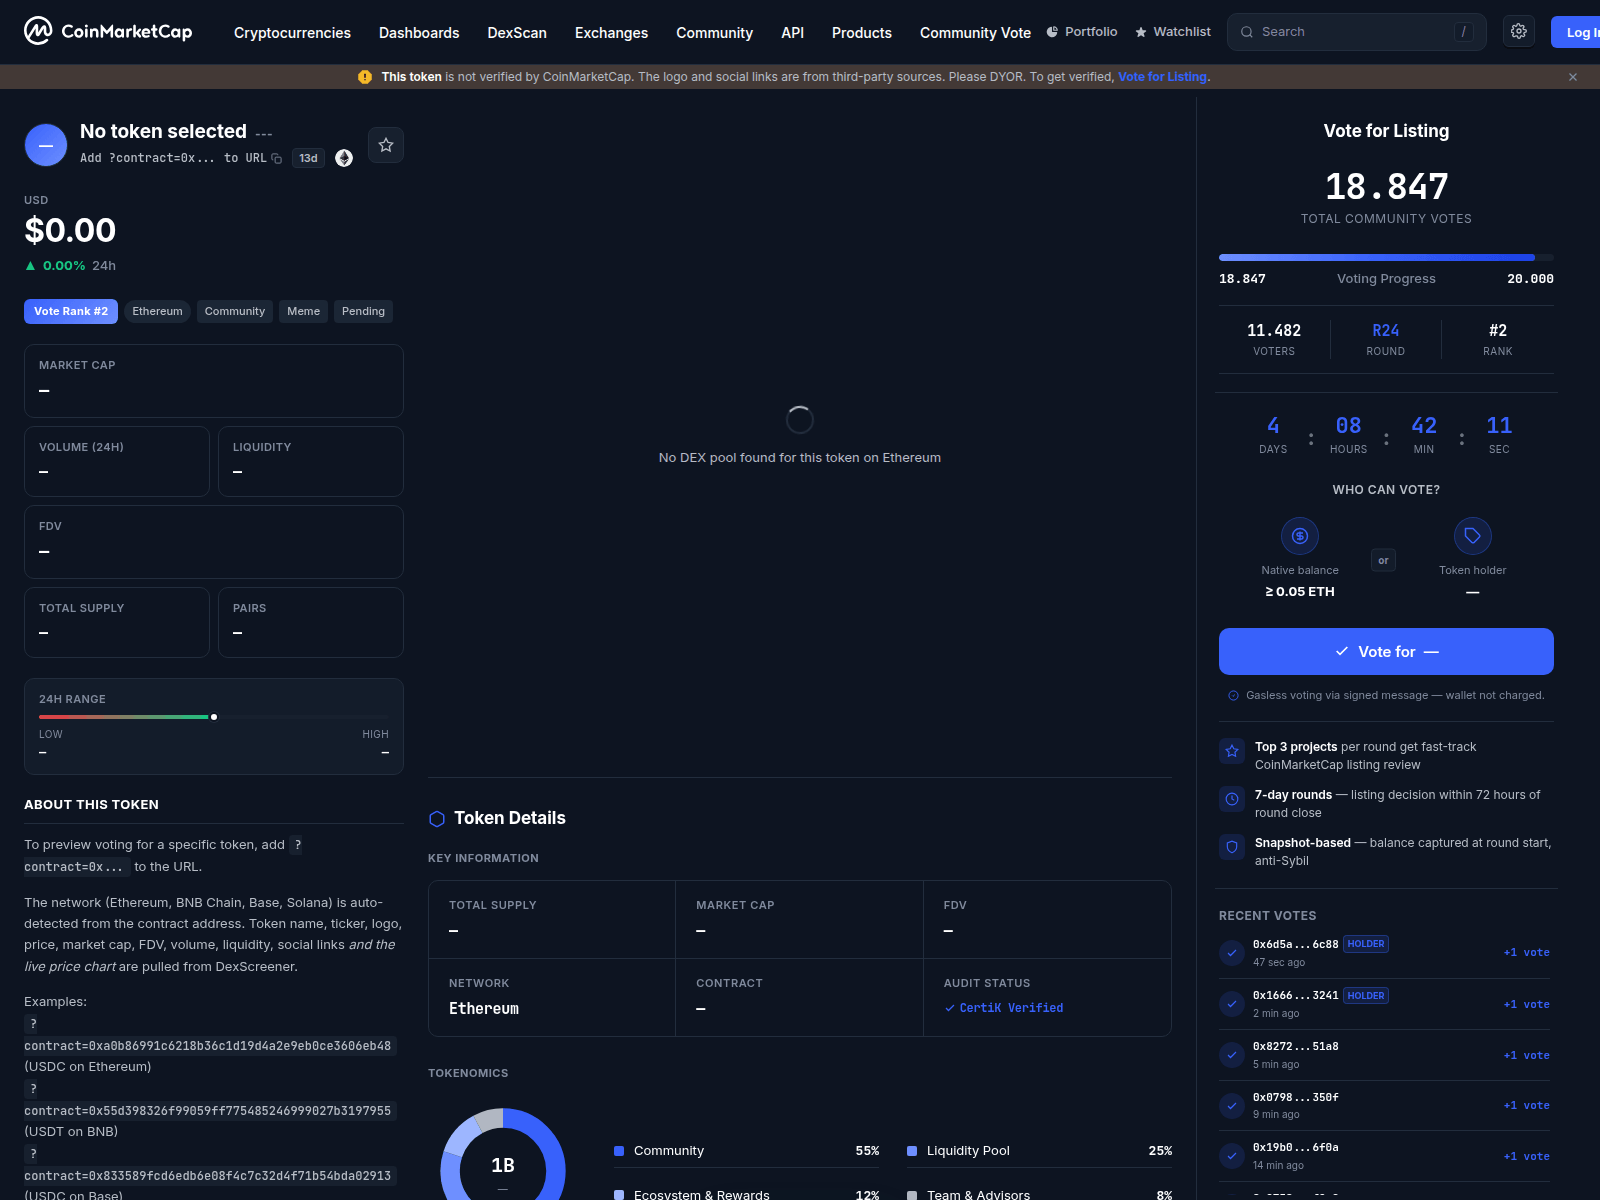Open the Cryptocurrencies menu
Screen dimensions: 1600x1200
[x=292, y=33]
